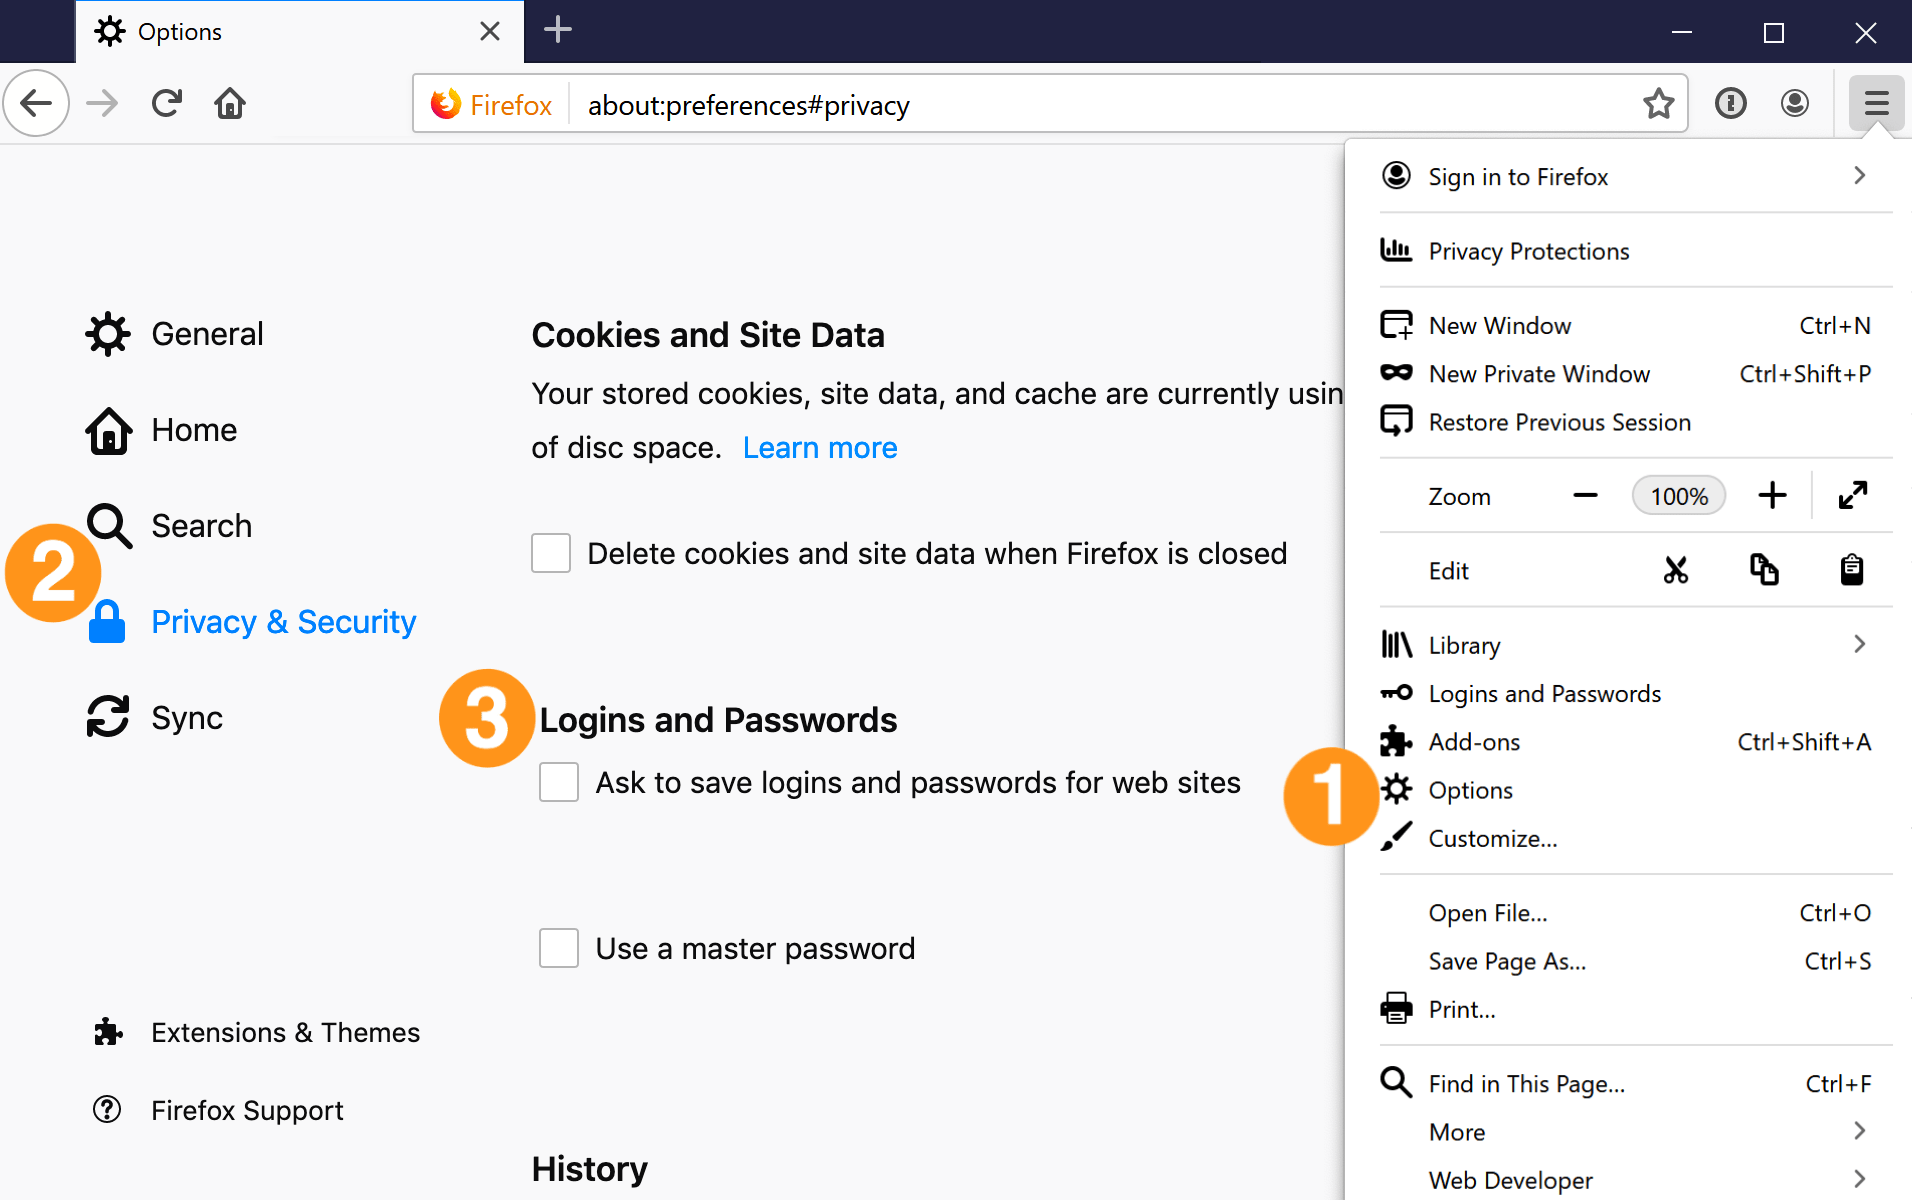
Task: Open the account profile icon
Action: [1795, 103]
